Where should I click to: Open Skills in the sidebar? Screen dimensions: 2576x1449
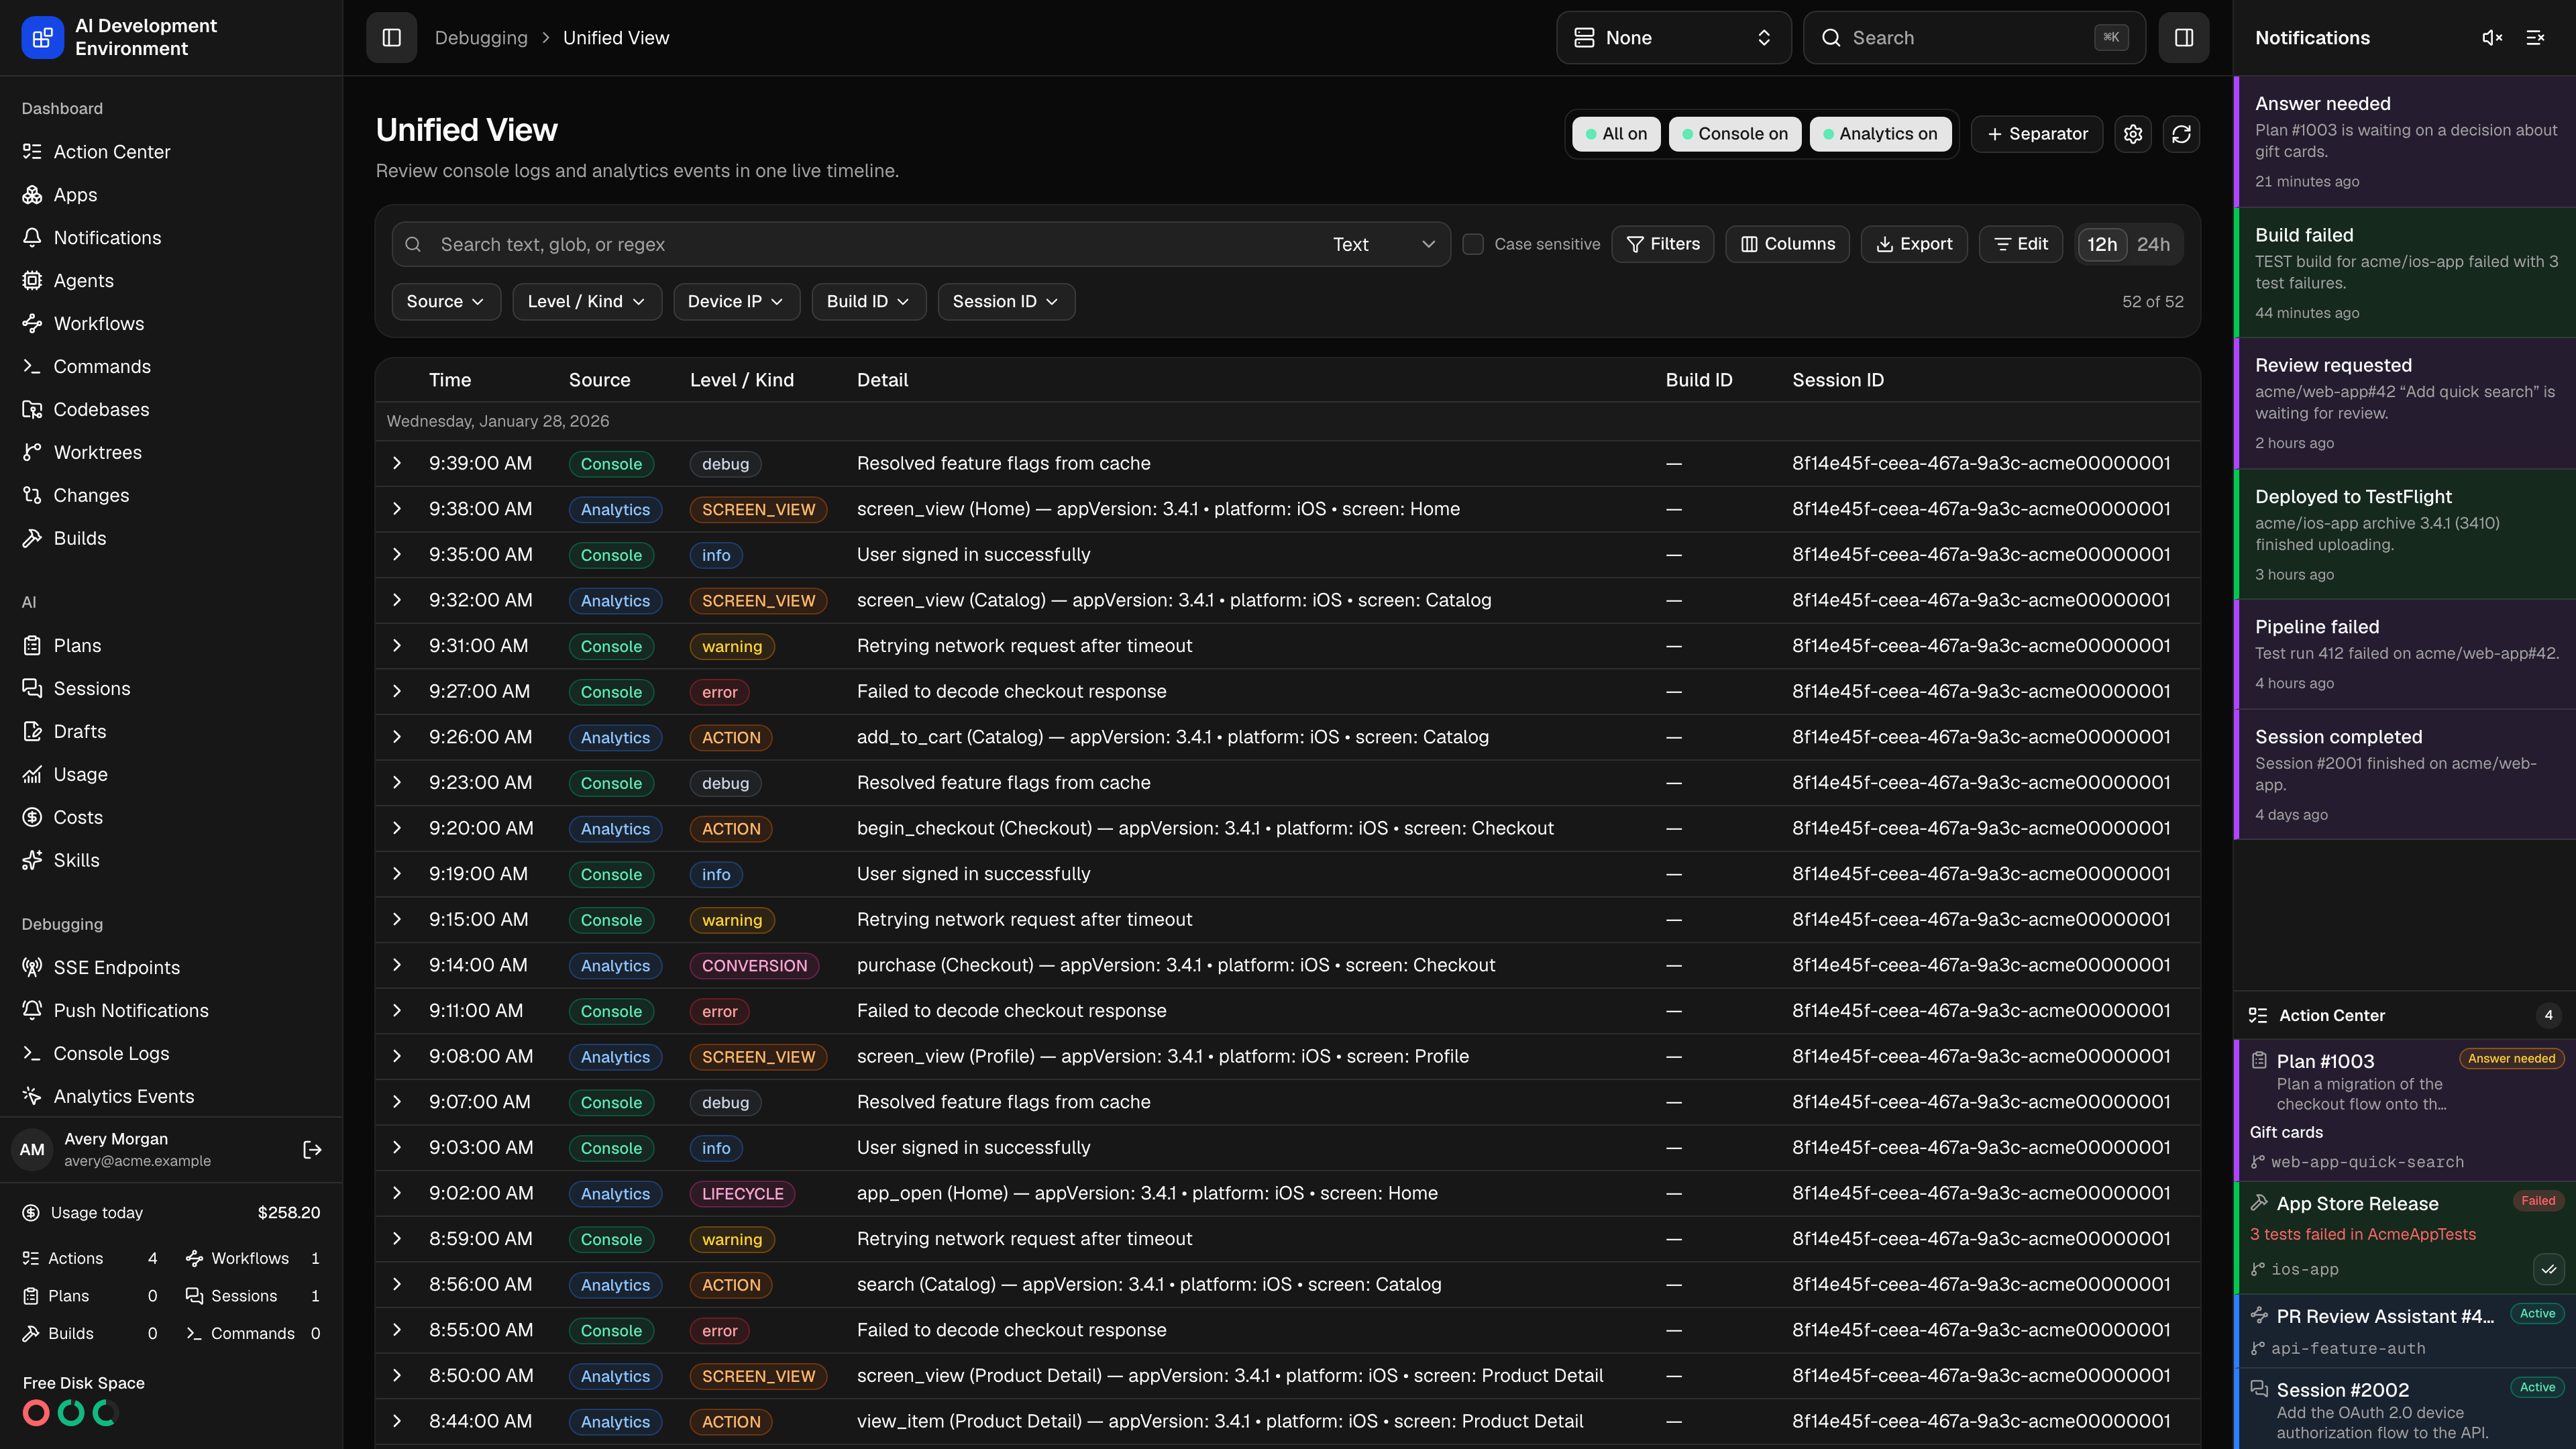click(171, 861)
